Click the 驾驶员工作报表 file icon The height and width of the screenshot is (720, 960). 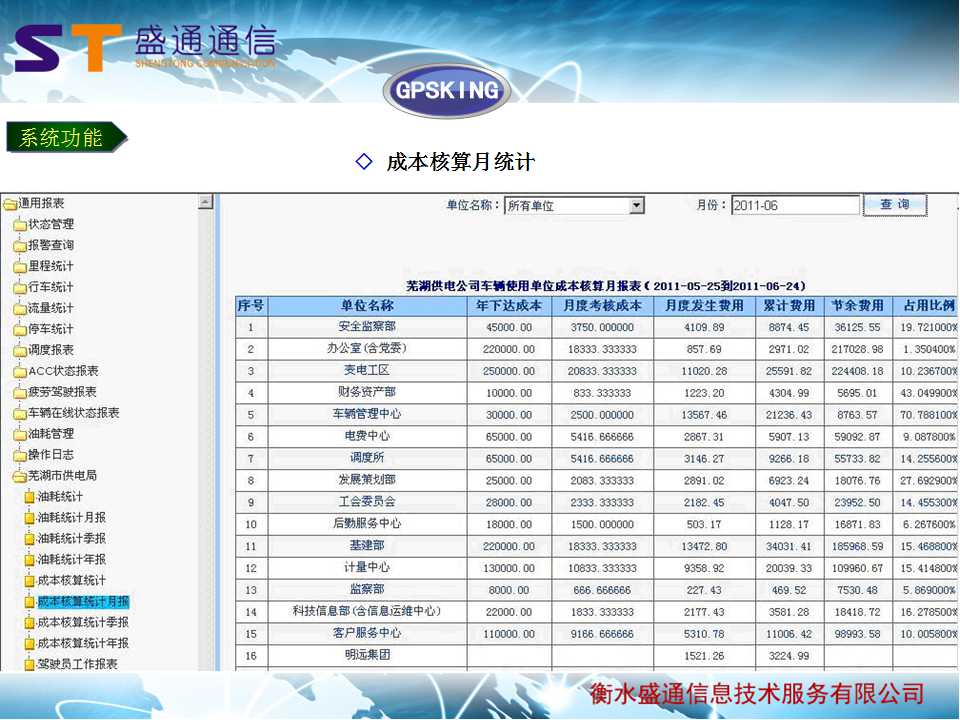click(30, 664)
